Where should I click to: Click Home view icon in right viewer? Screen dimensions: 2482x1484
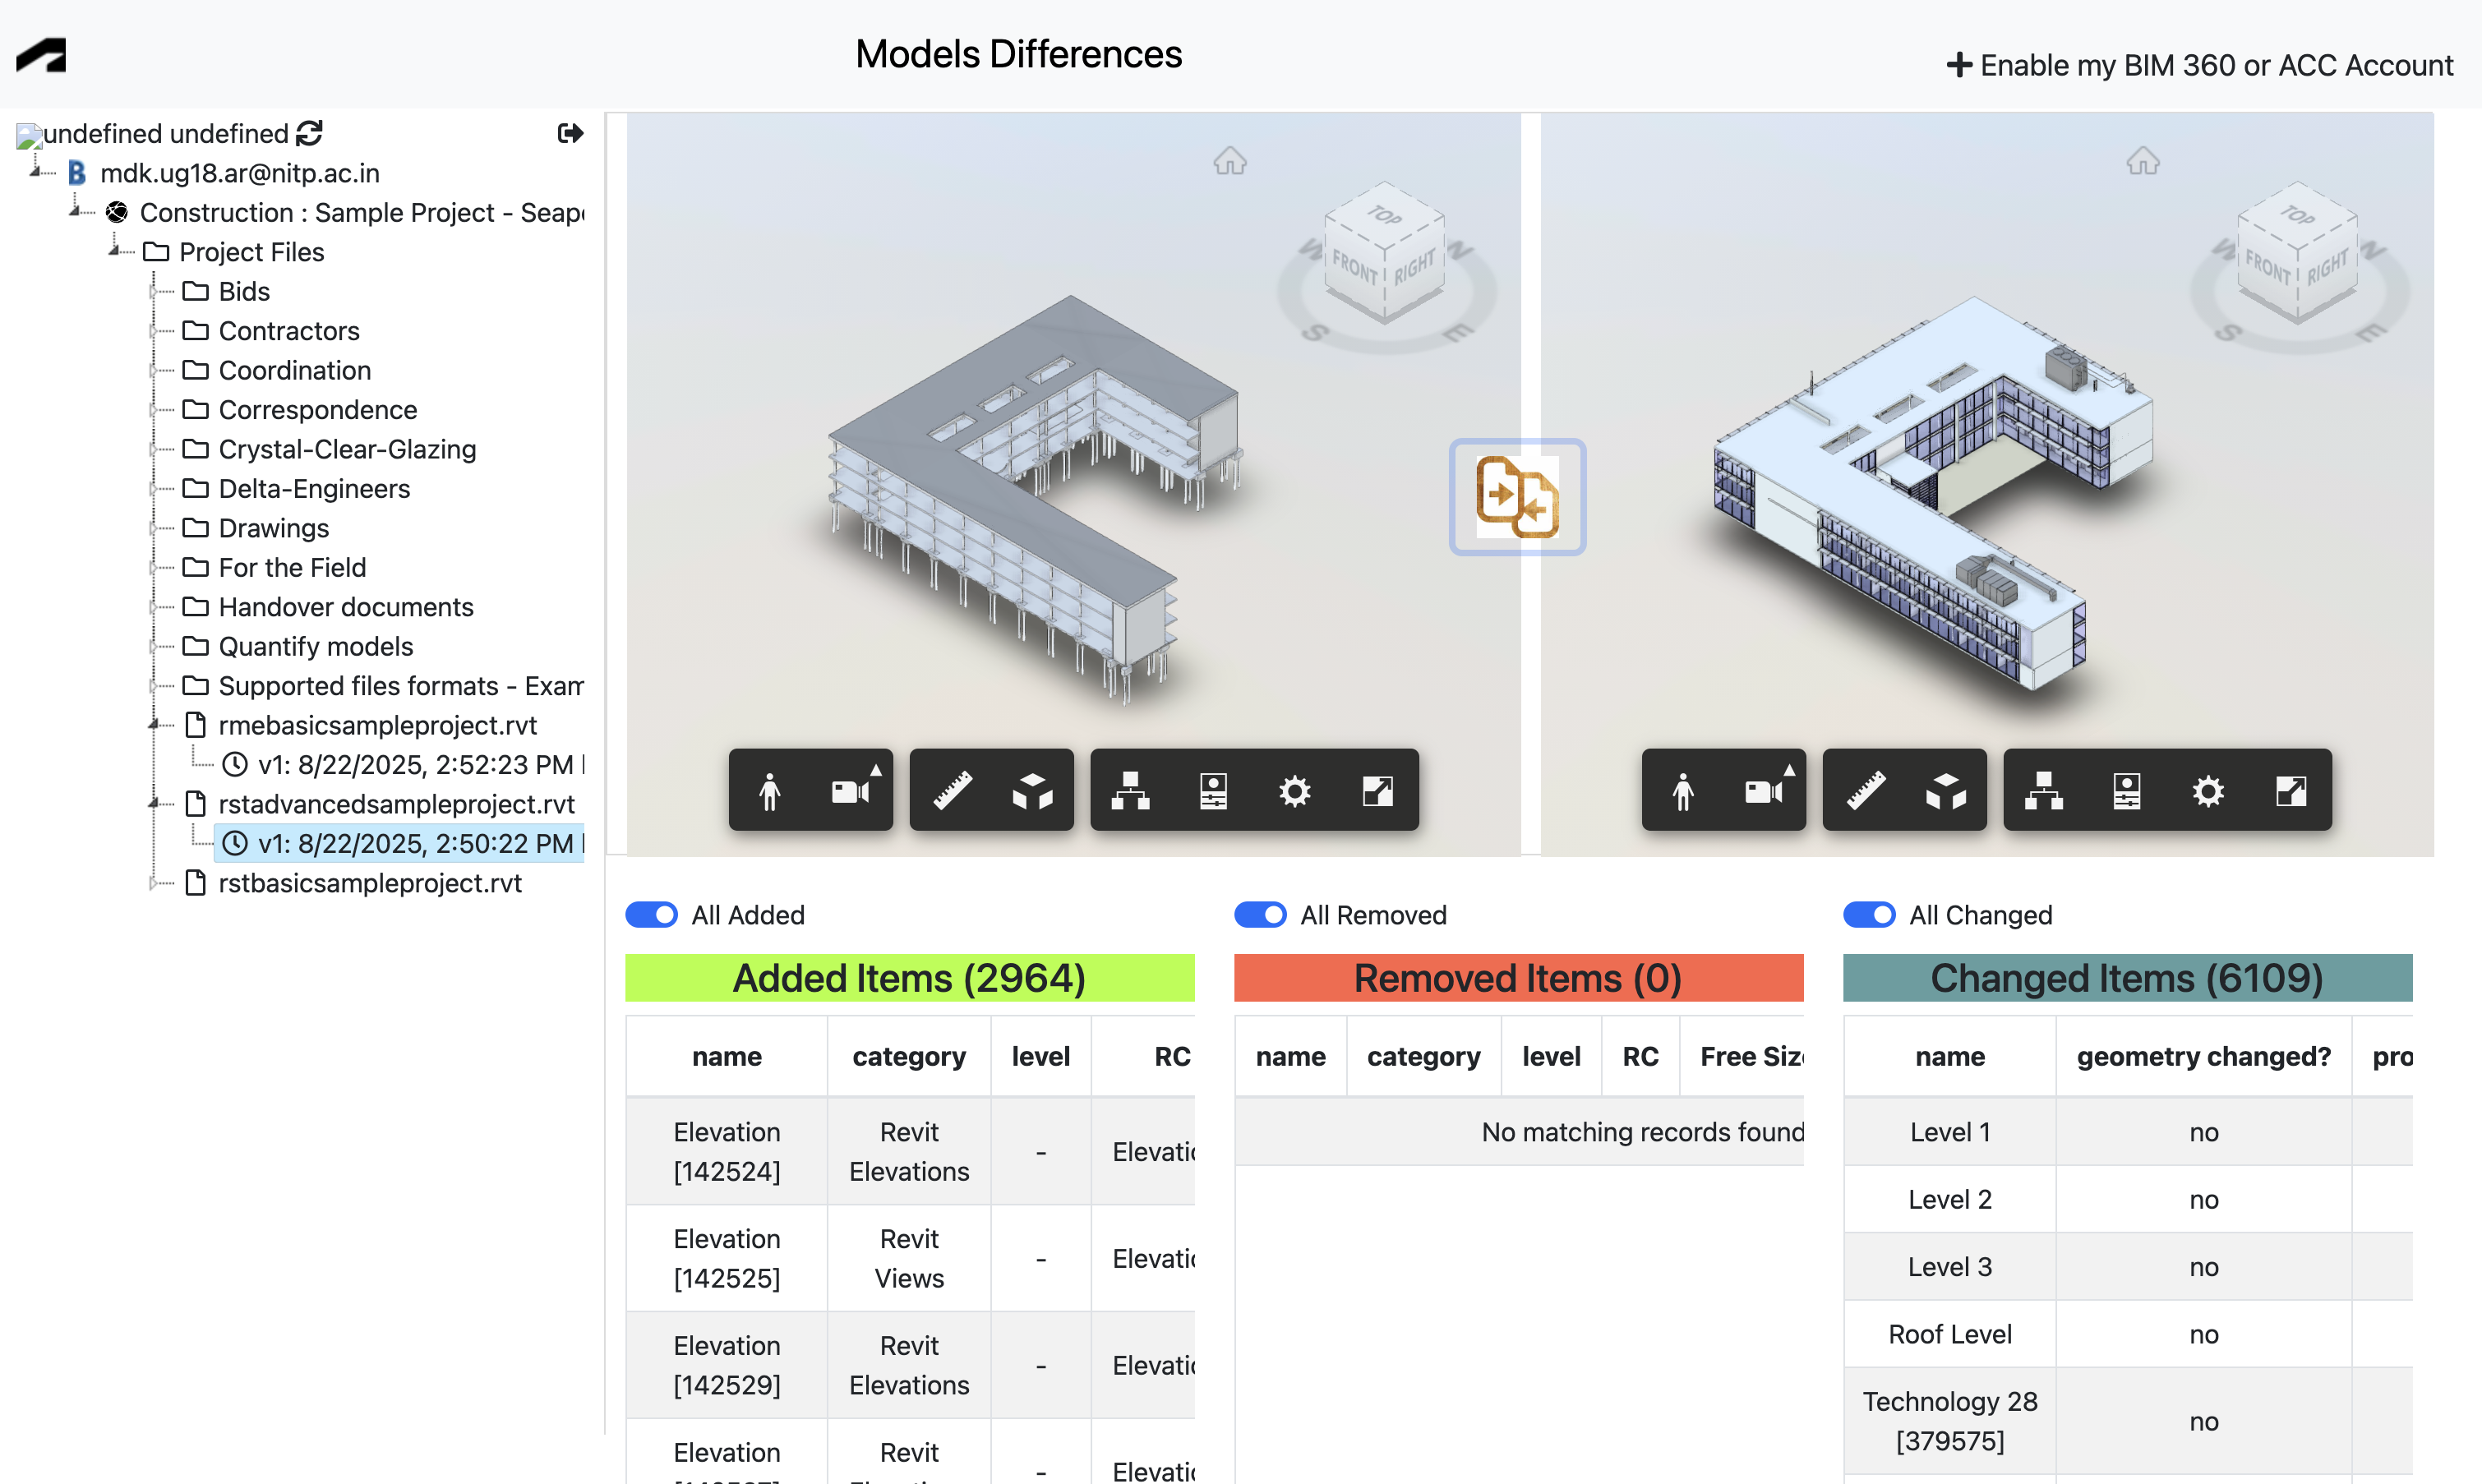tap(2143, 161)
